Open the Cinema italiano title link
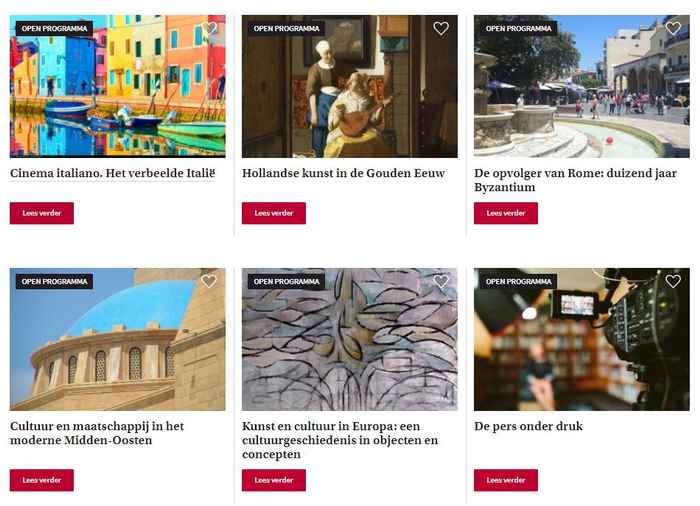The width and height of the screenshot is (700, 506). point(112,173)
